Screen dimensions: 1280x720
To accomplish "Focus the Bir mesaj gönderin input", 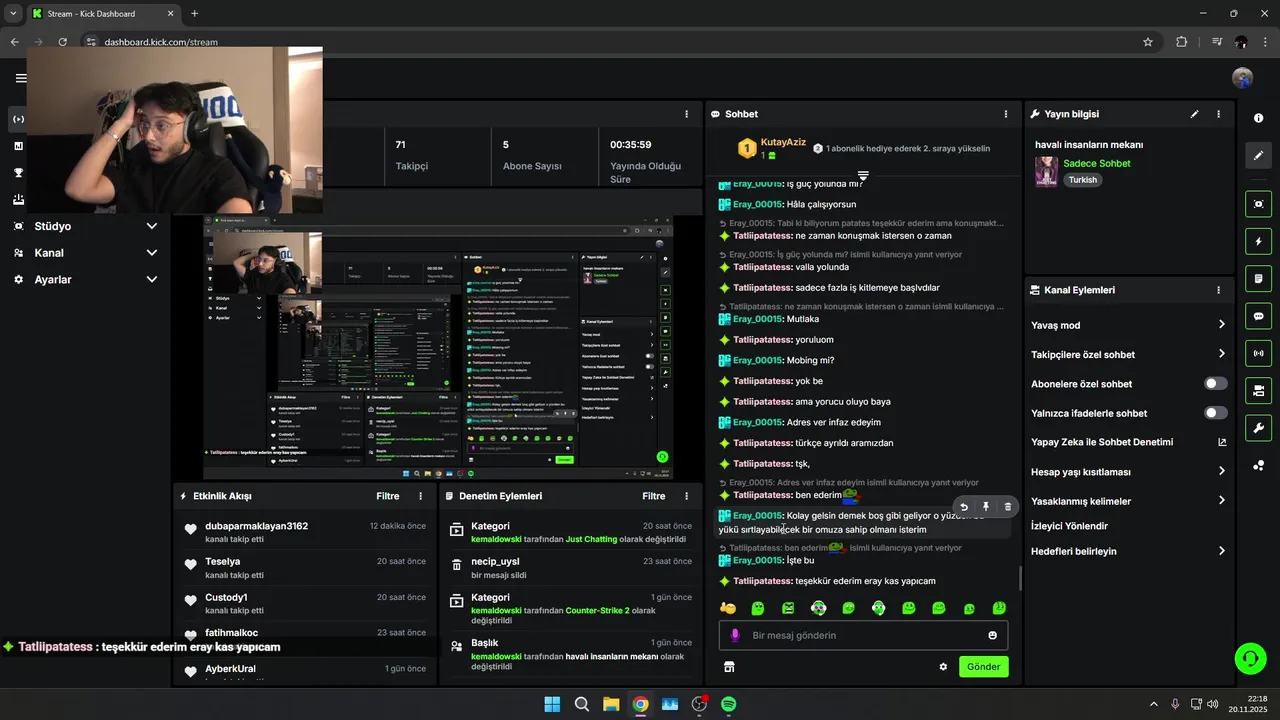I will click(x=863, y=635).
